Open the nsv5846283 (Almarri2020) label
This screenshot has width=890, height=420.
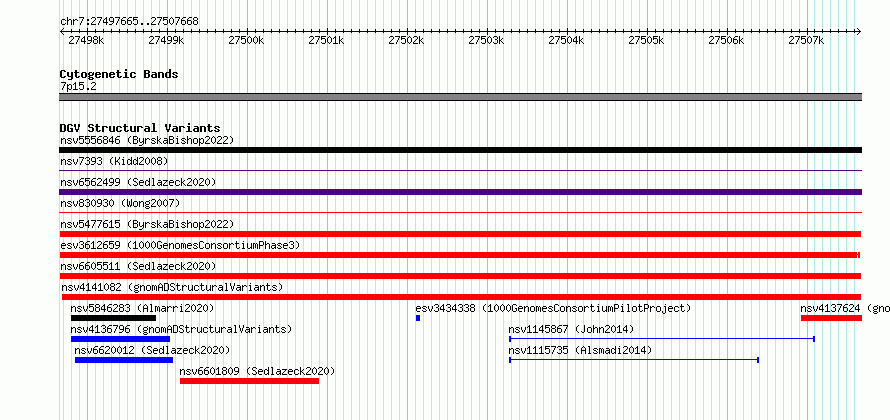coord(142,308)
